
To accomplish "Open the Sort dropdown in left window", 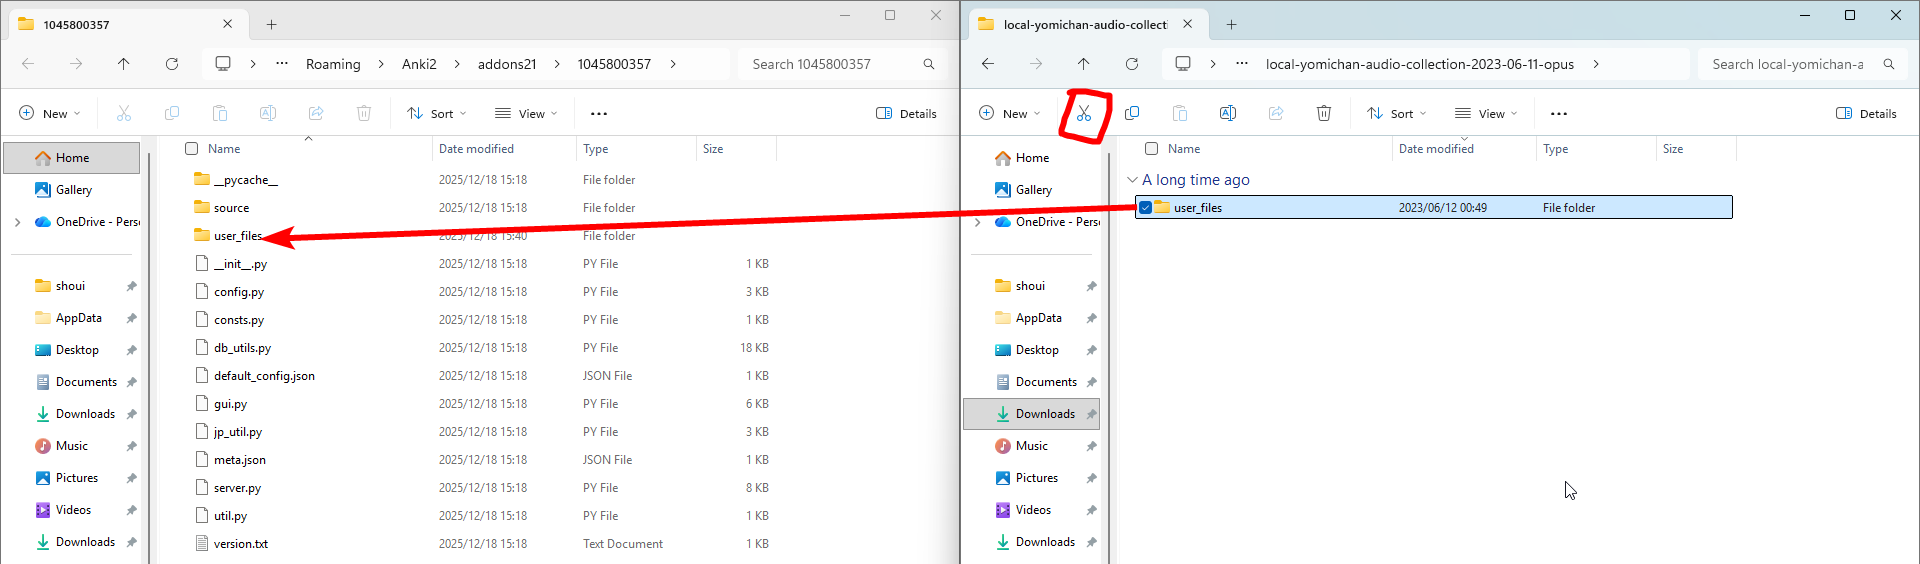I will tap(437, 114).
